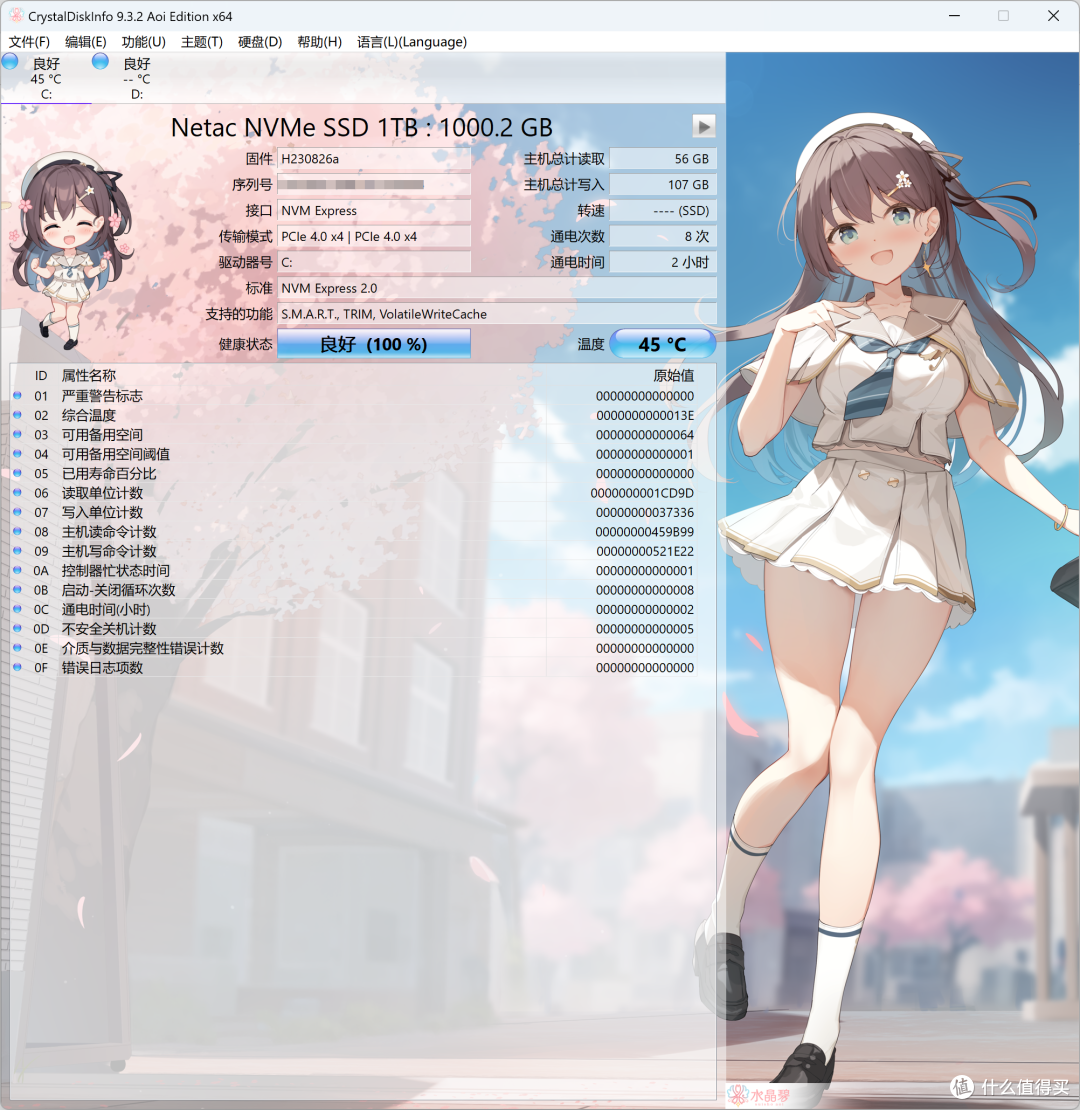Click the status dot for attribute 03 可用备用空间
The width and height of the screenshot is (1080, 1110).
tap(18, 434)
